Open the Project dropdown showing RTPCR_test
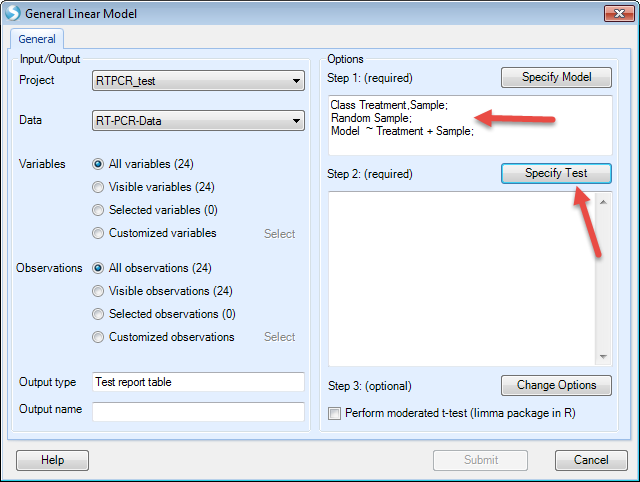Screen dimensions: 640x482 198,81
